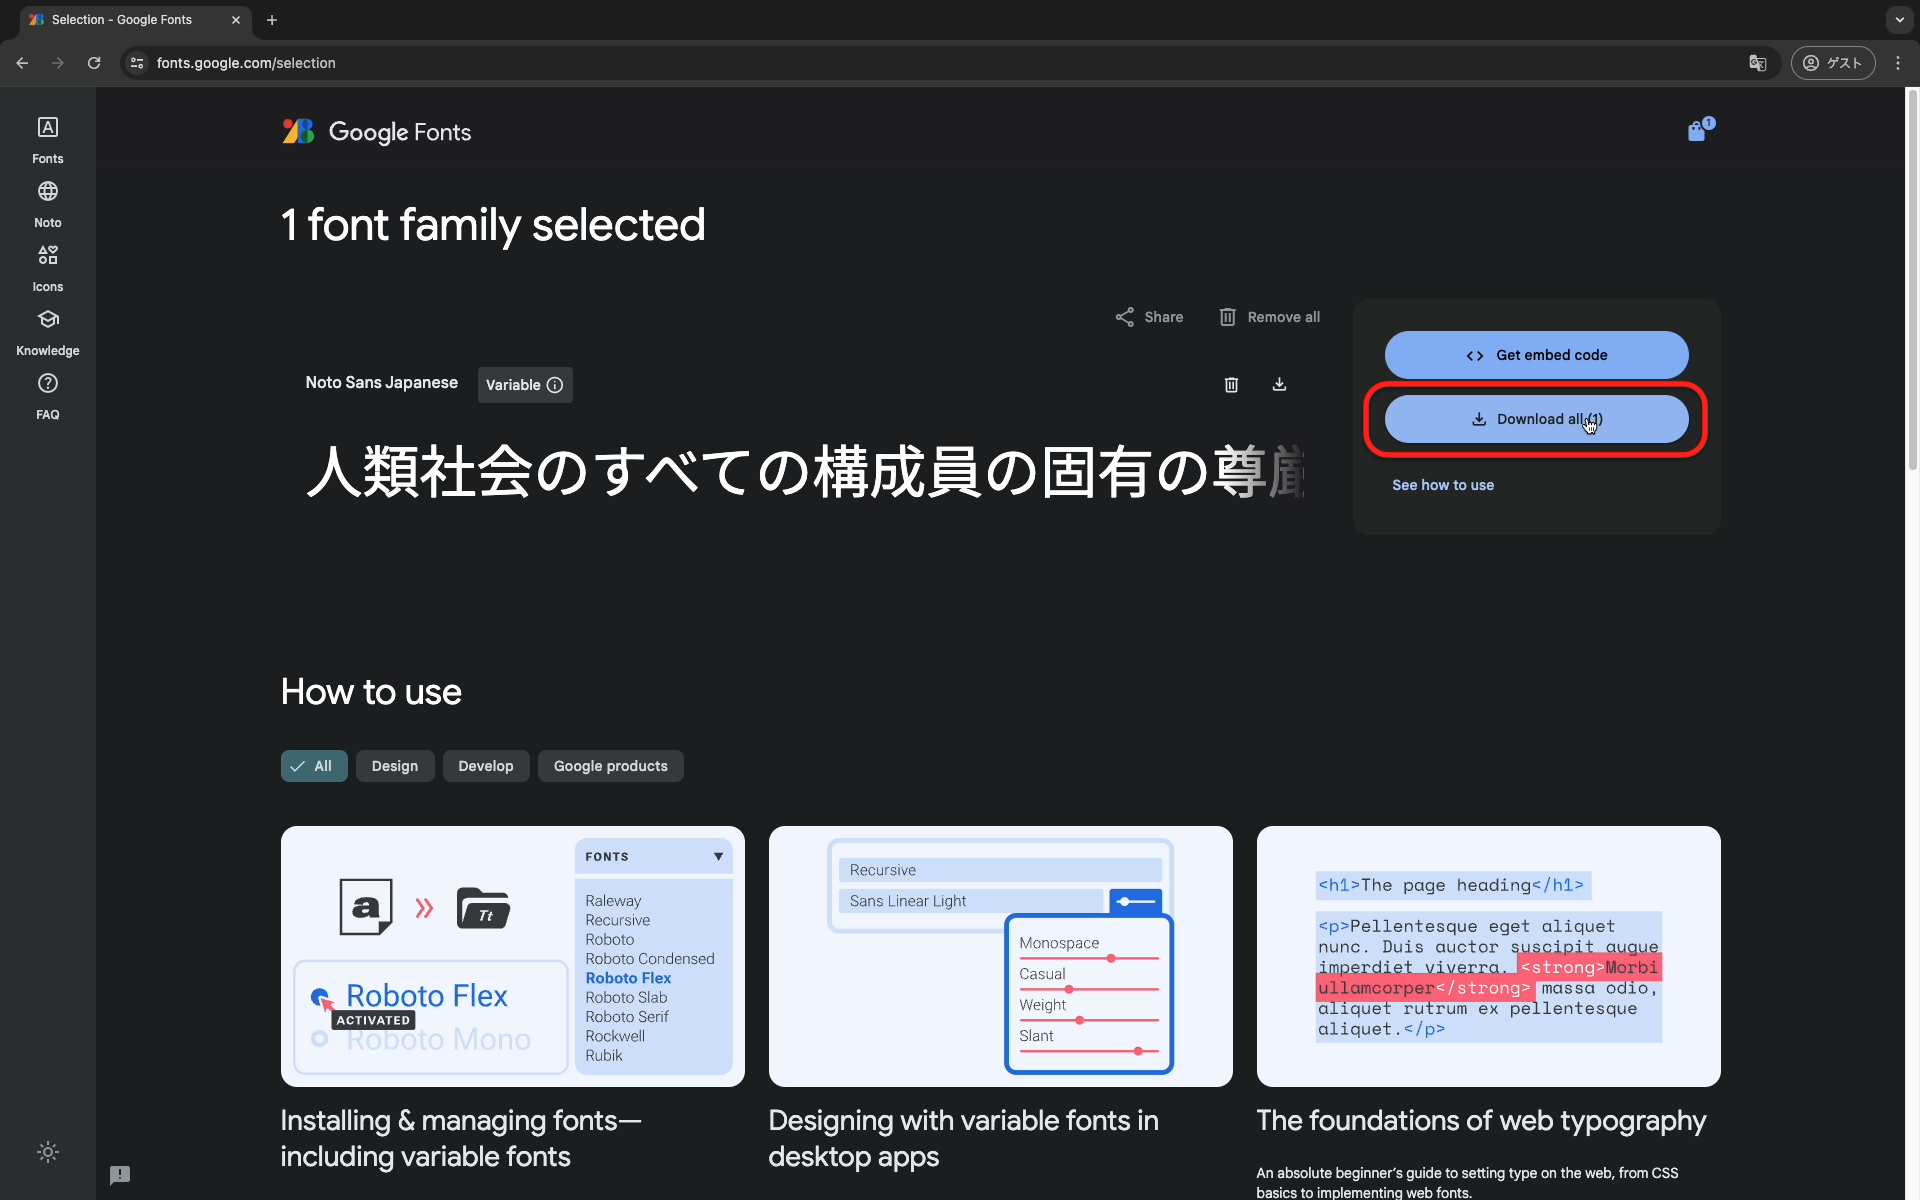Remove all selected fonts
1920x1200 pixels.
pyautogui.click(x=1269, y=317)
